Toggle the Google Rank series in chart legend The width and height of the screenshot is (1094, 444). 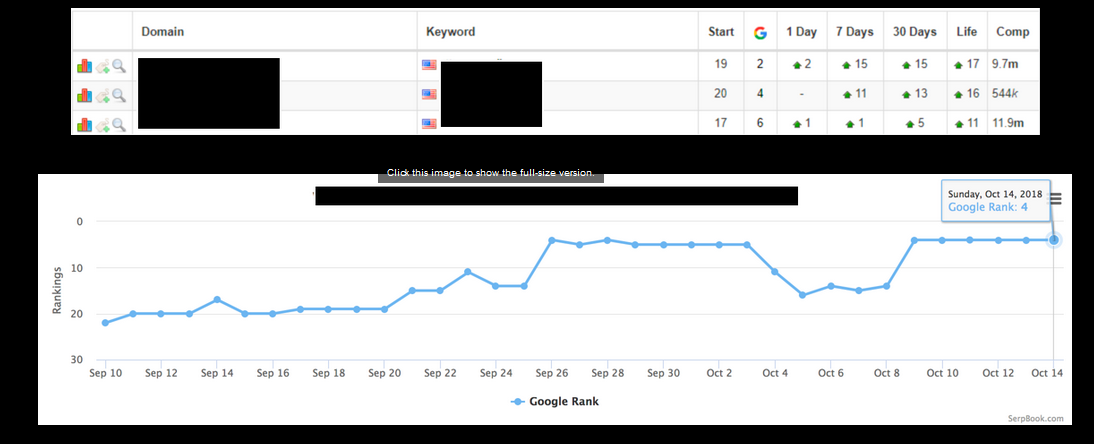pos(555,401)
